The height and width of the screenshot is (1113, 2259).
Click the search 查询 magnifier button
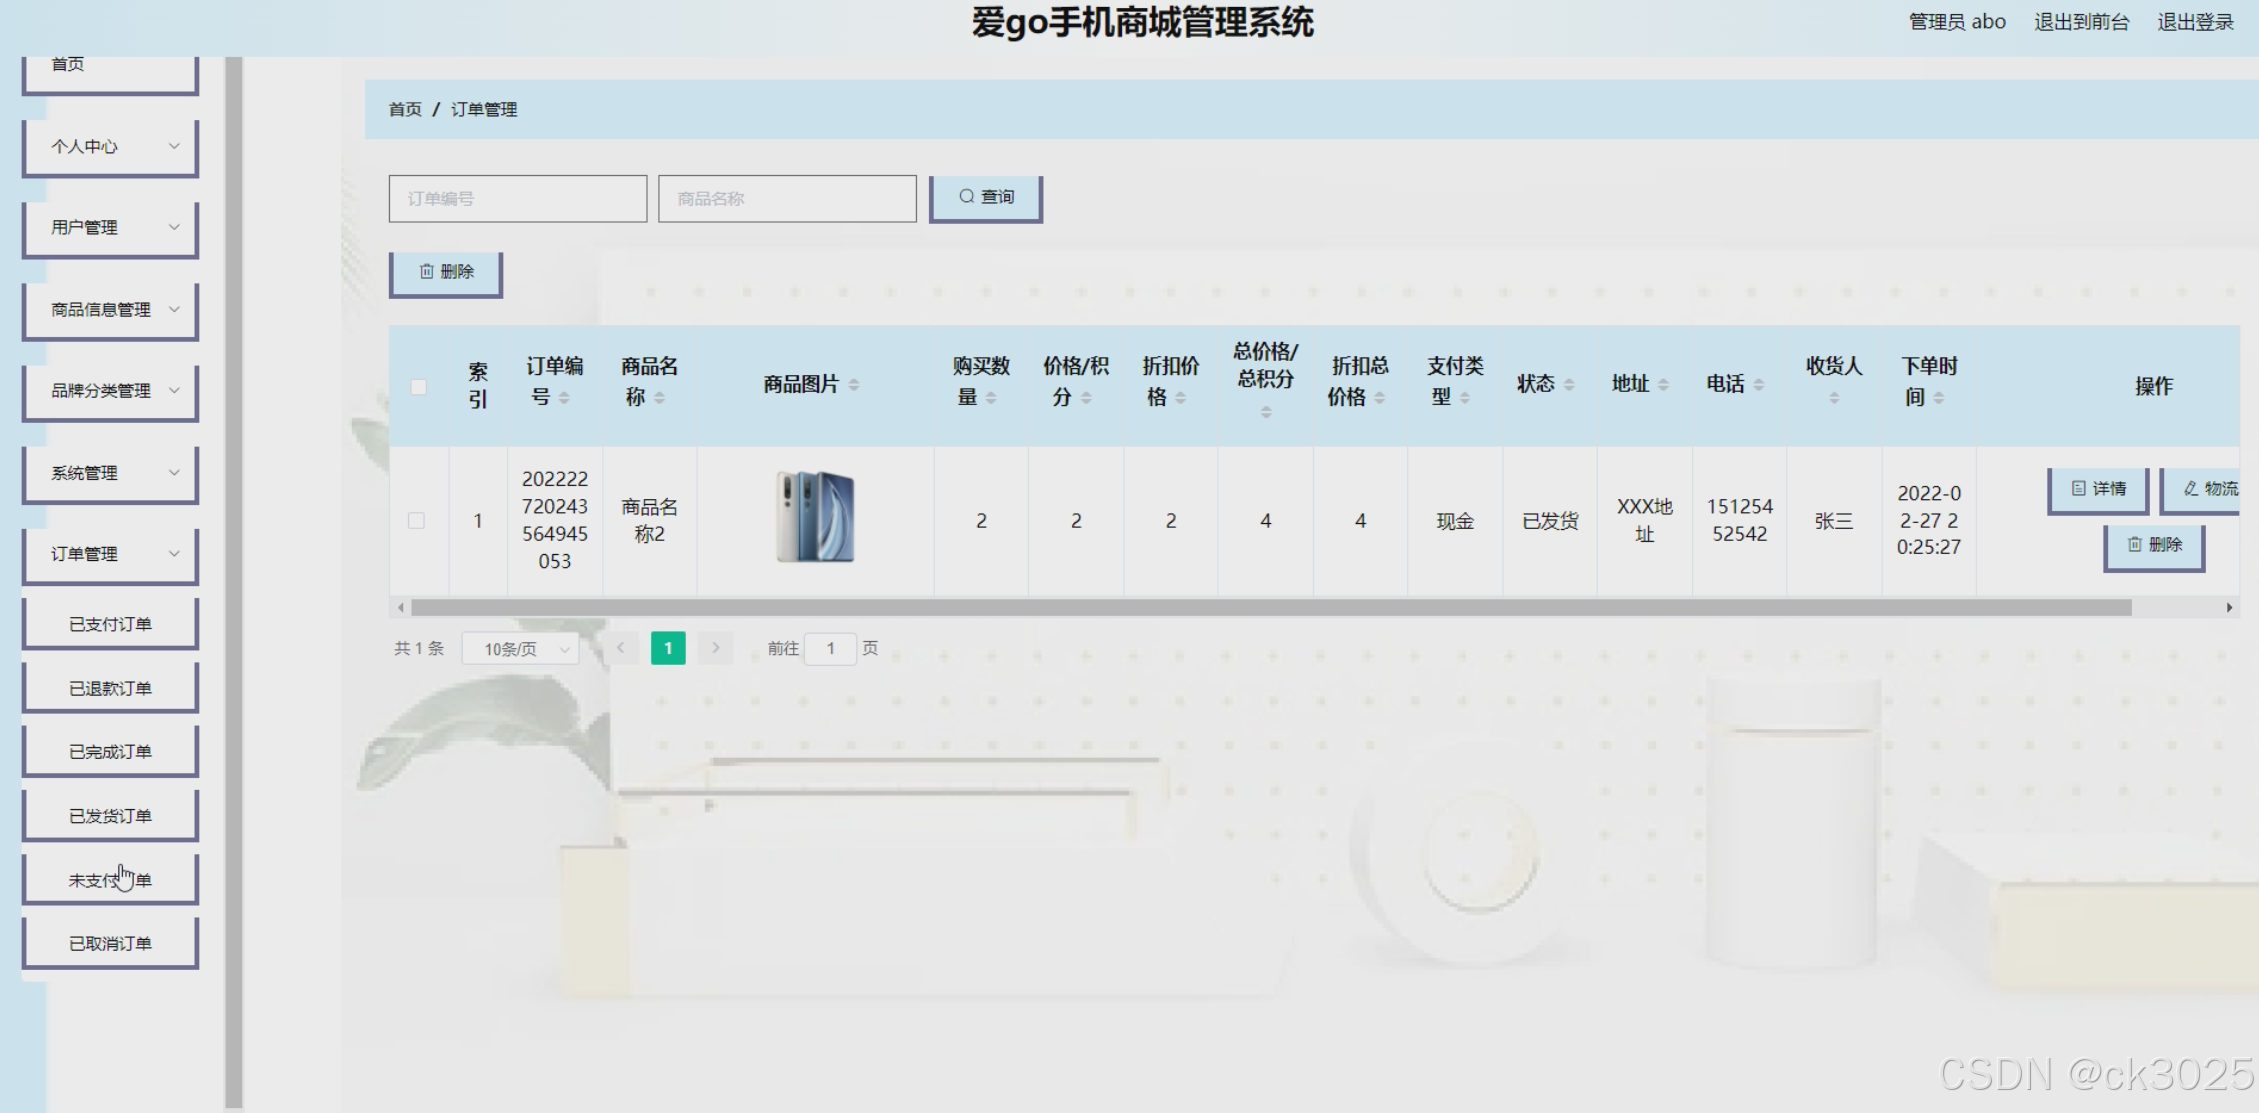[x=986, y=197]
